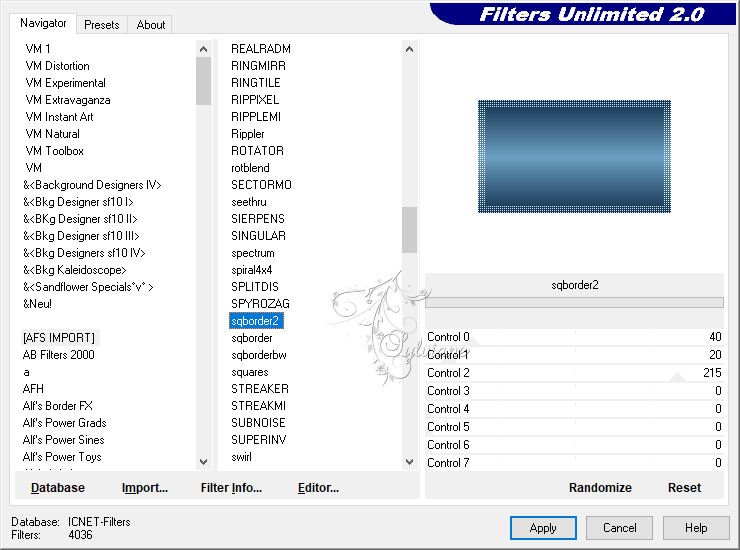The height and width of the screenshot is (550, 740).
Task: Click filter list scroll-up arrow
Action: 410,49
